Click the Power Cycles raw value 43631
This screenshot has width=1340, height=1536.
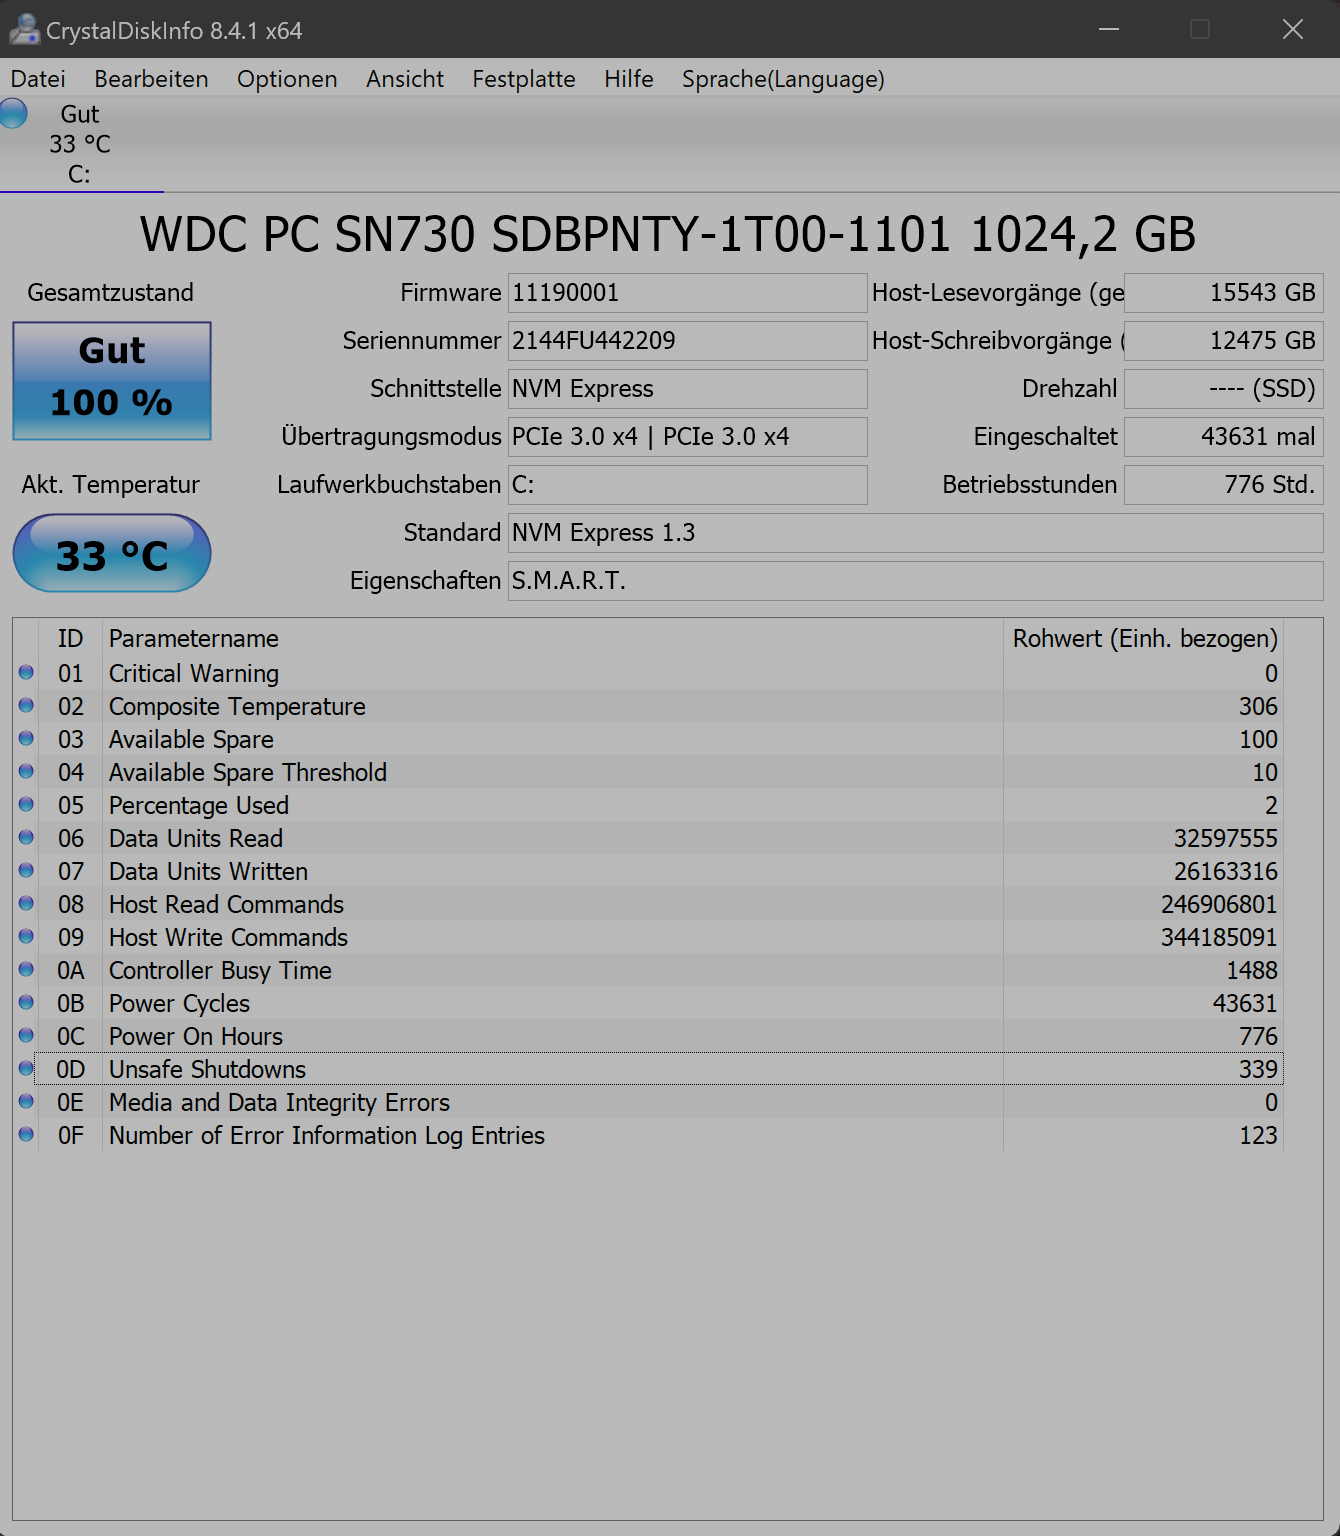(1245, 1003)
